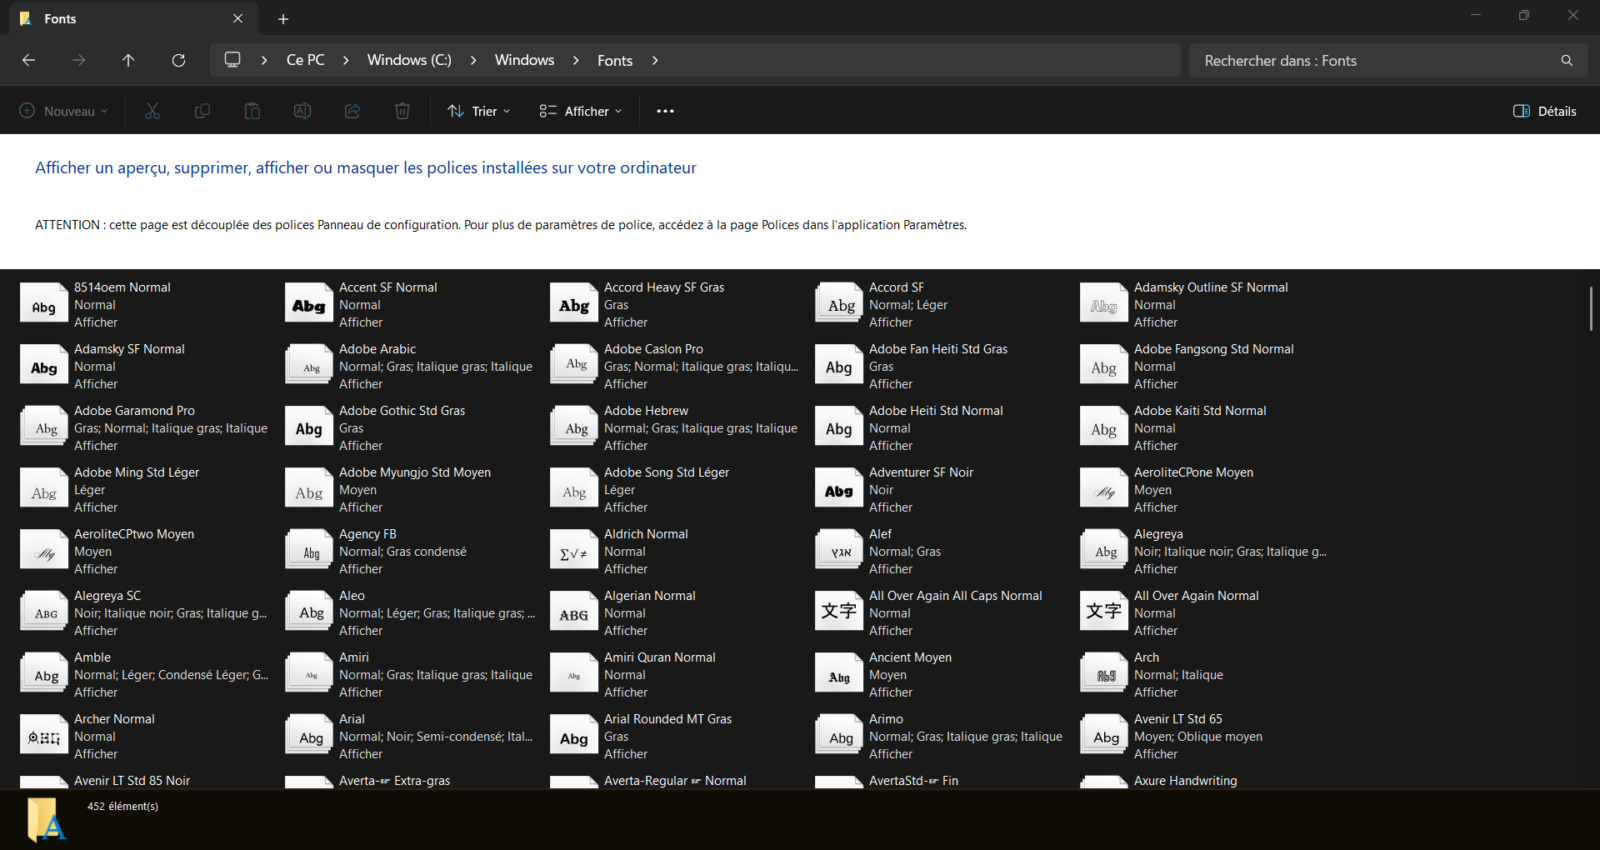Navigate to Windows (C:) breadcrumb
This screenshot has width=1600, height=850.
(409, 60)
